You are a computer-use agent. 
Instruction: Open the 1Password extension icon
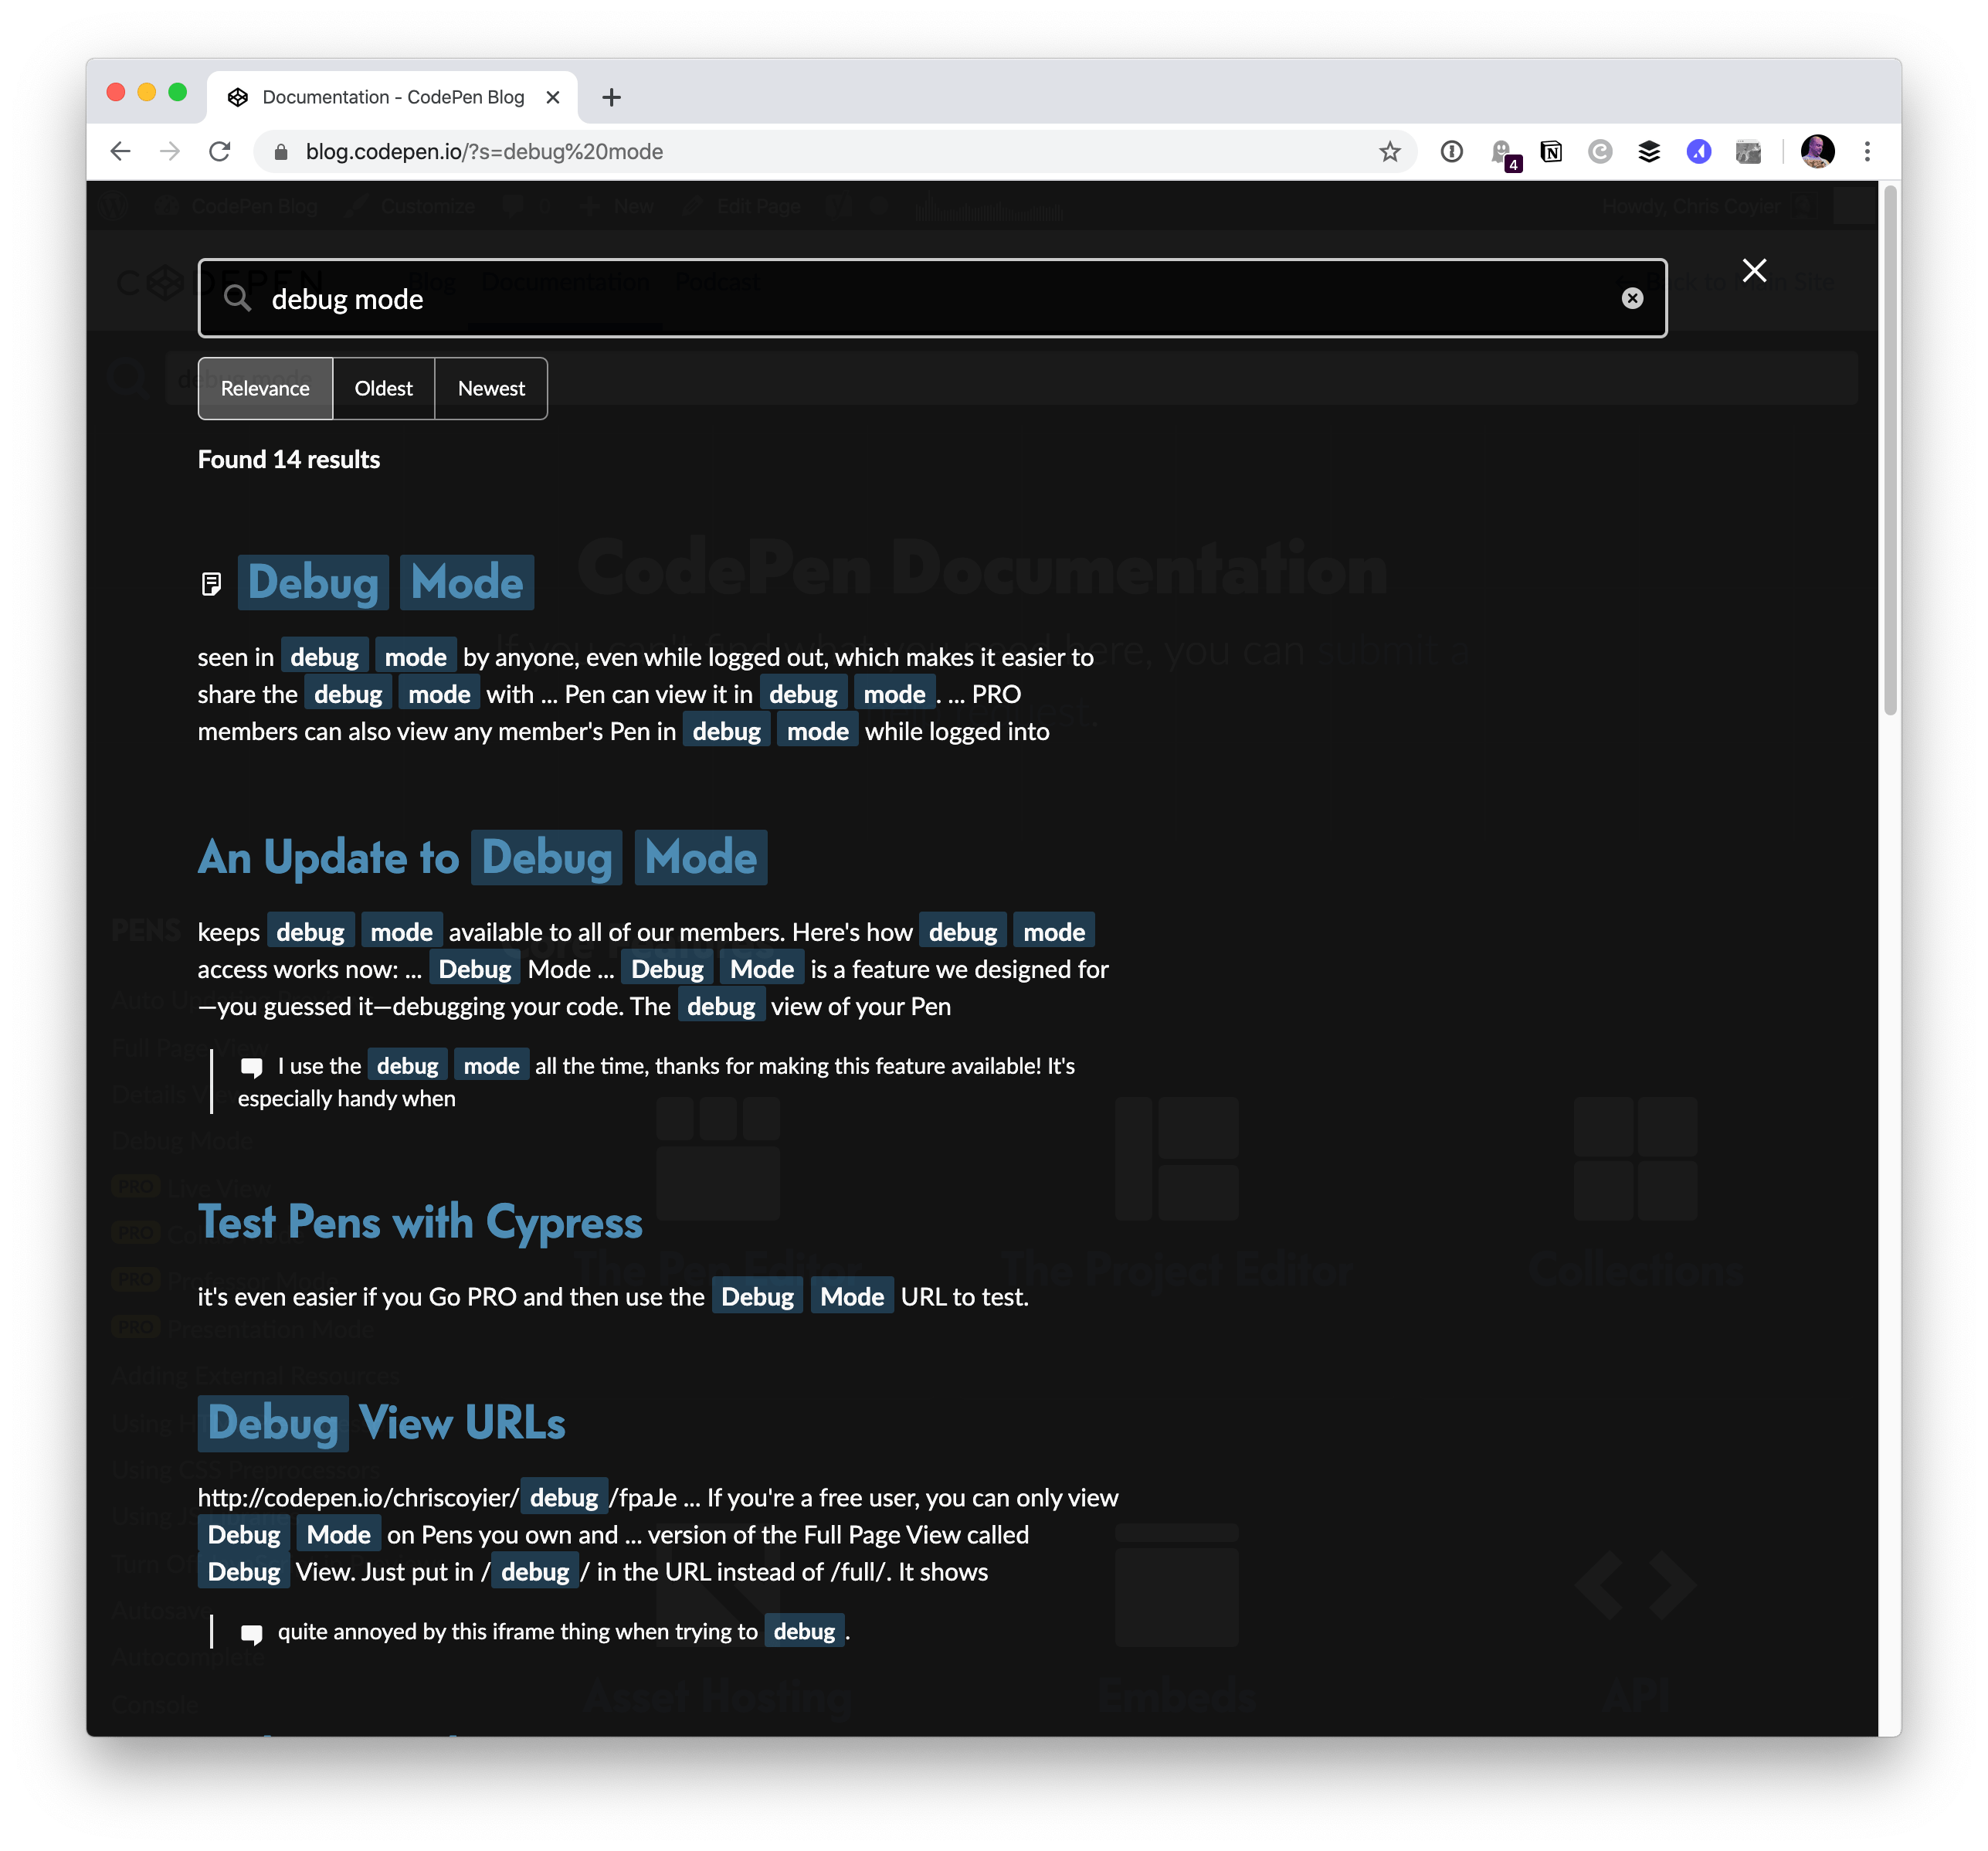[x=1451, y=152]
